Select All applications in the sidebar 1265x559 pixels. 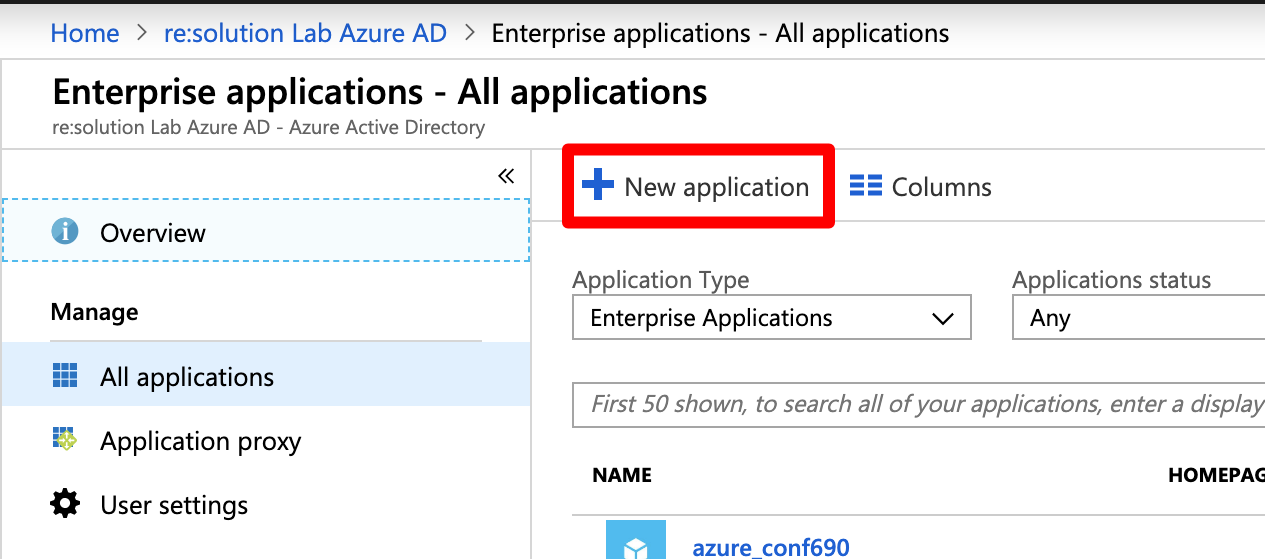(187, 377)
